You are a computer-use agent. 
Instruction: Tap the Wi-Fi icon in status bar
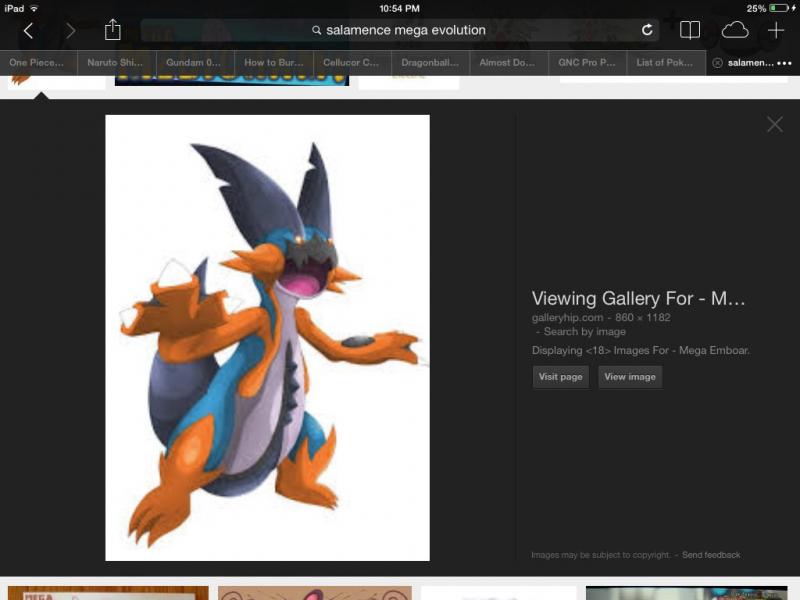pyautogui.click(x=34, y=8)
